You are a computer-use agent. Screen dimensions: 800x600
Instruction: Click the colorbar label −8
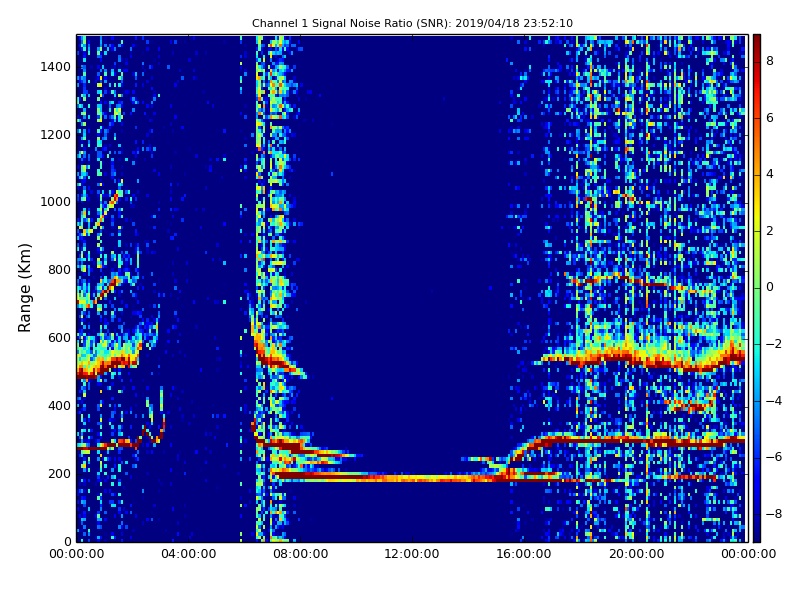click(x=774, y=514)
